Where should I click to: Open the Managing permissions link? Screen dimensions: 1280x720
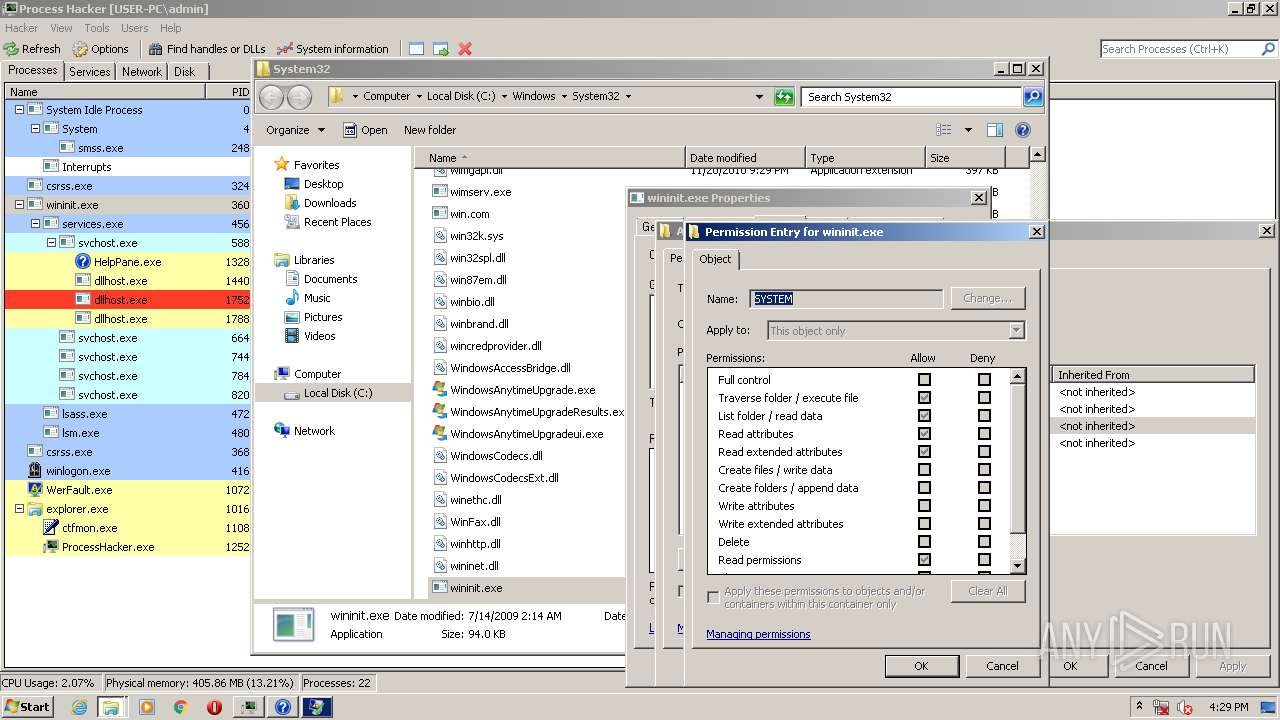tap(758, 634)
